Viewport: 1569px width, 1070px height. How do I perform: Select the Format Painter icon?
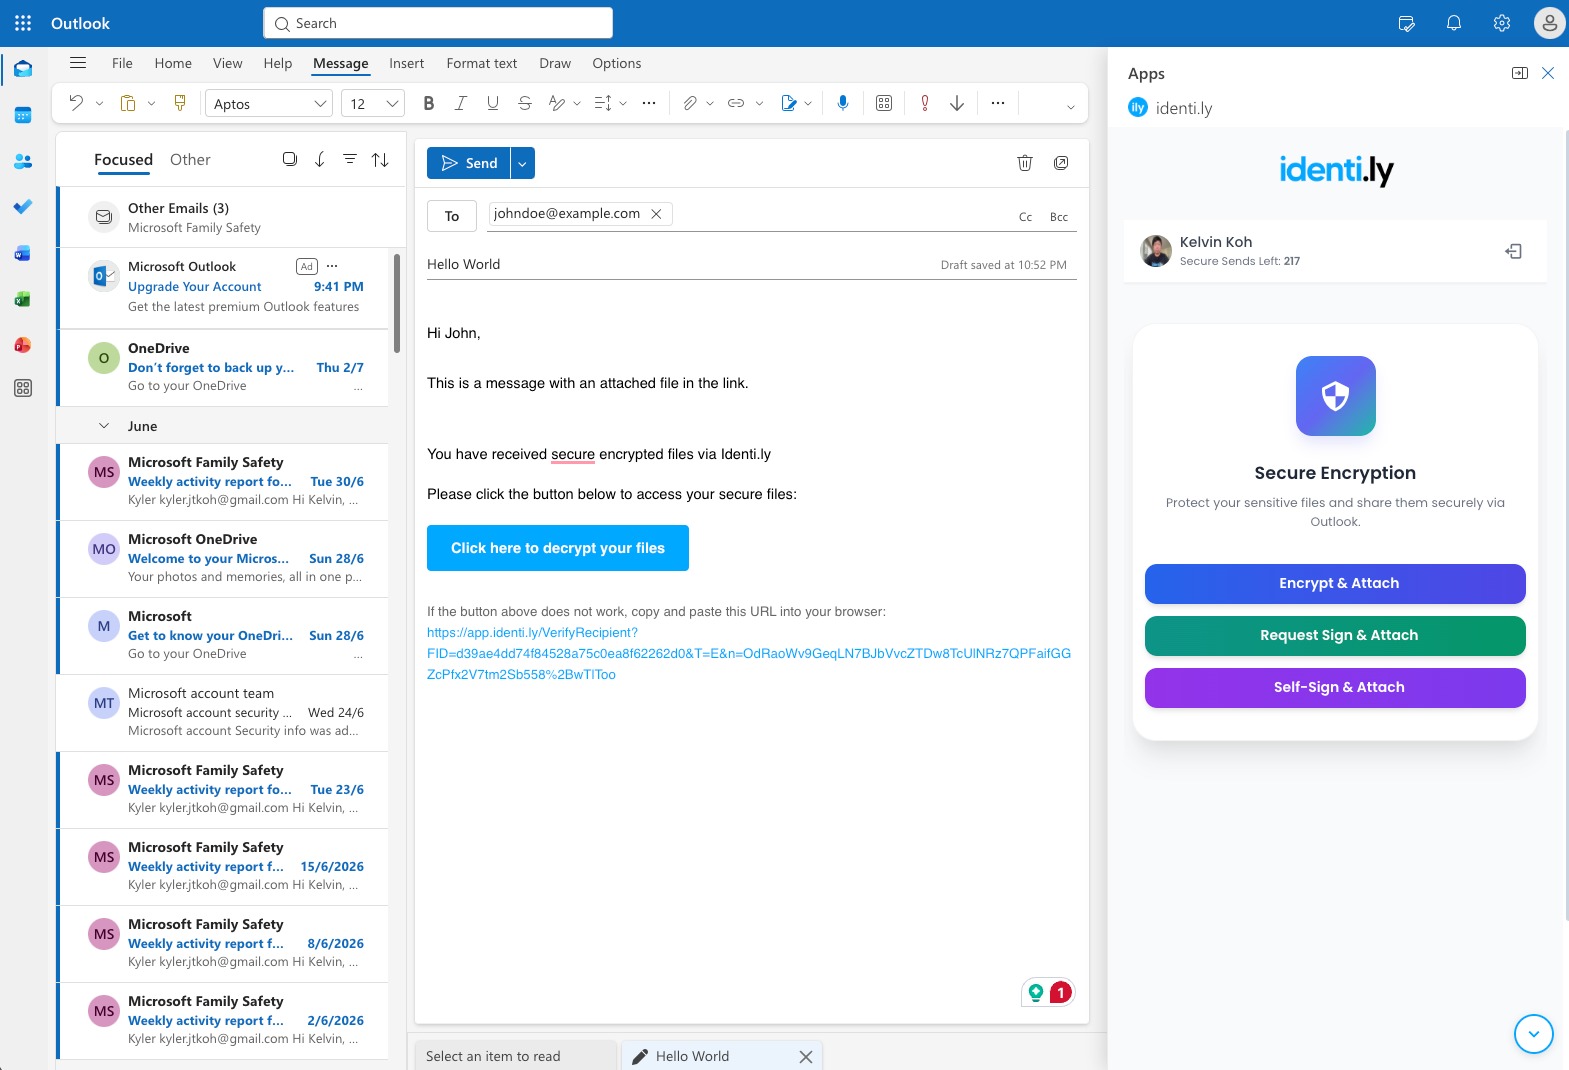click(x=180, y=103)
